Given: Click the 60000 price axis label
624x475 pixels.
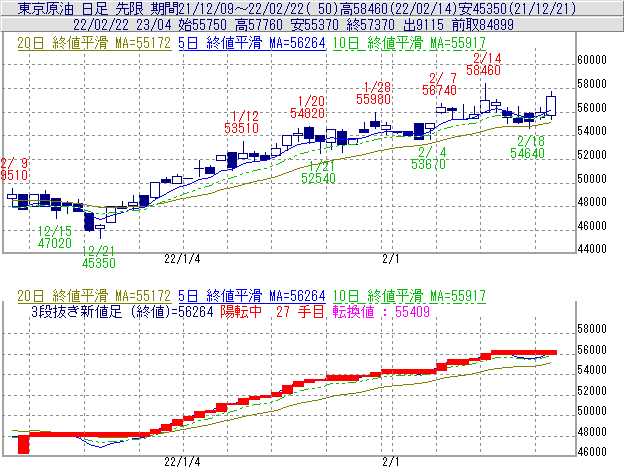Looking at the screenshot, I should 592,60.
